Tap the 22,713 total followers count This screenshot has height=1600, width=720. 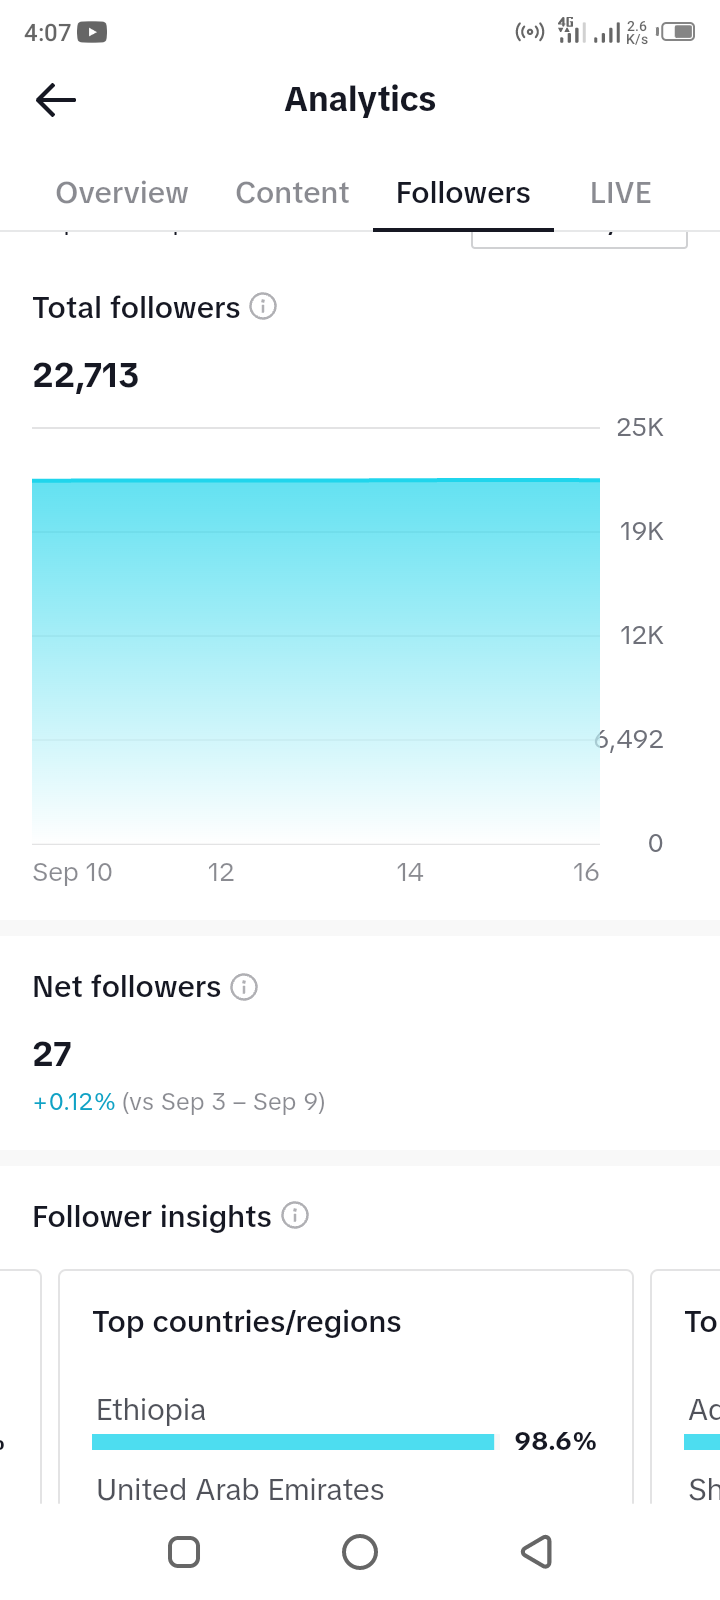point(86,376)
